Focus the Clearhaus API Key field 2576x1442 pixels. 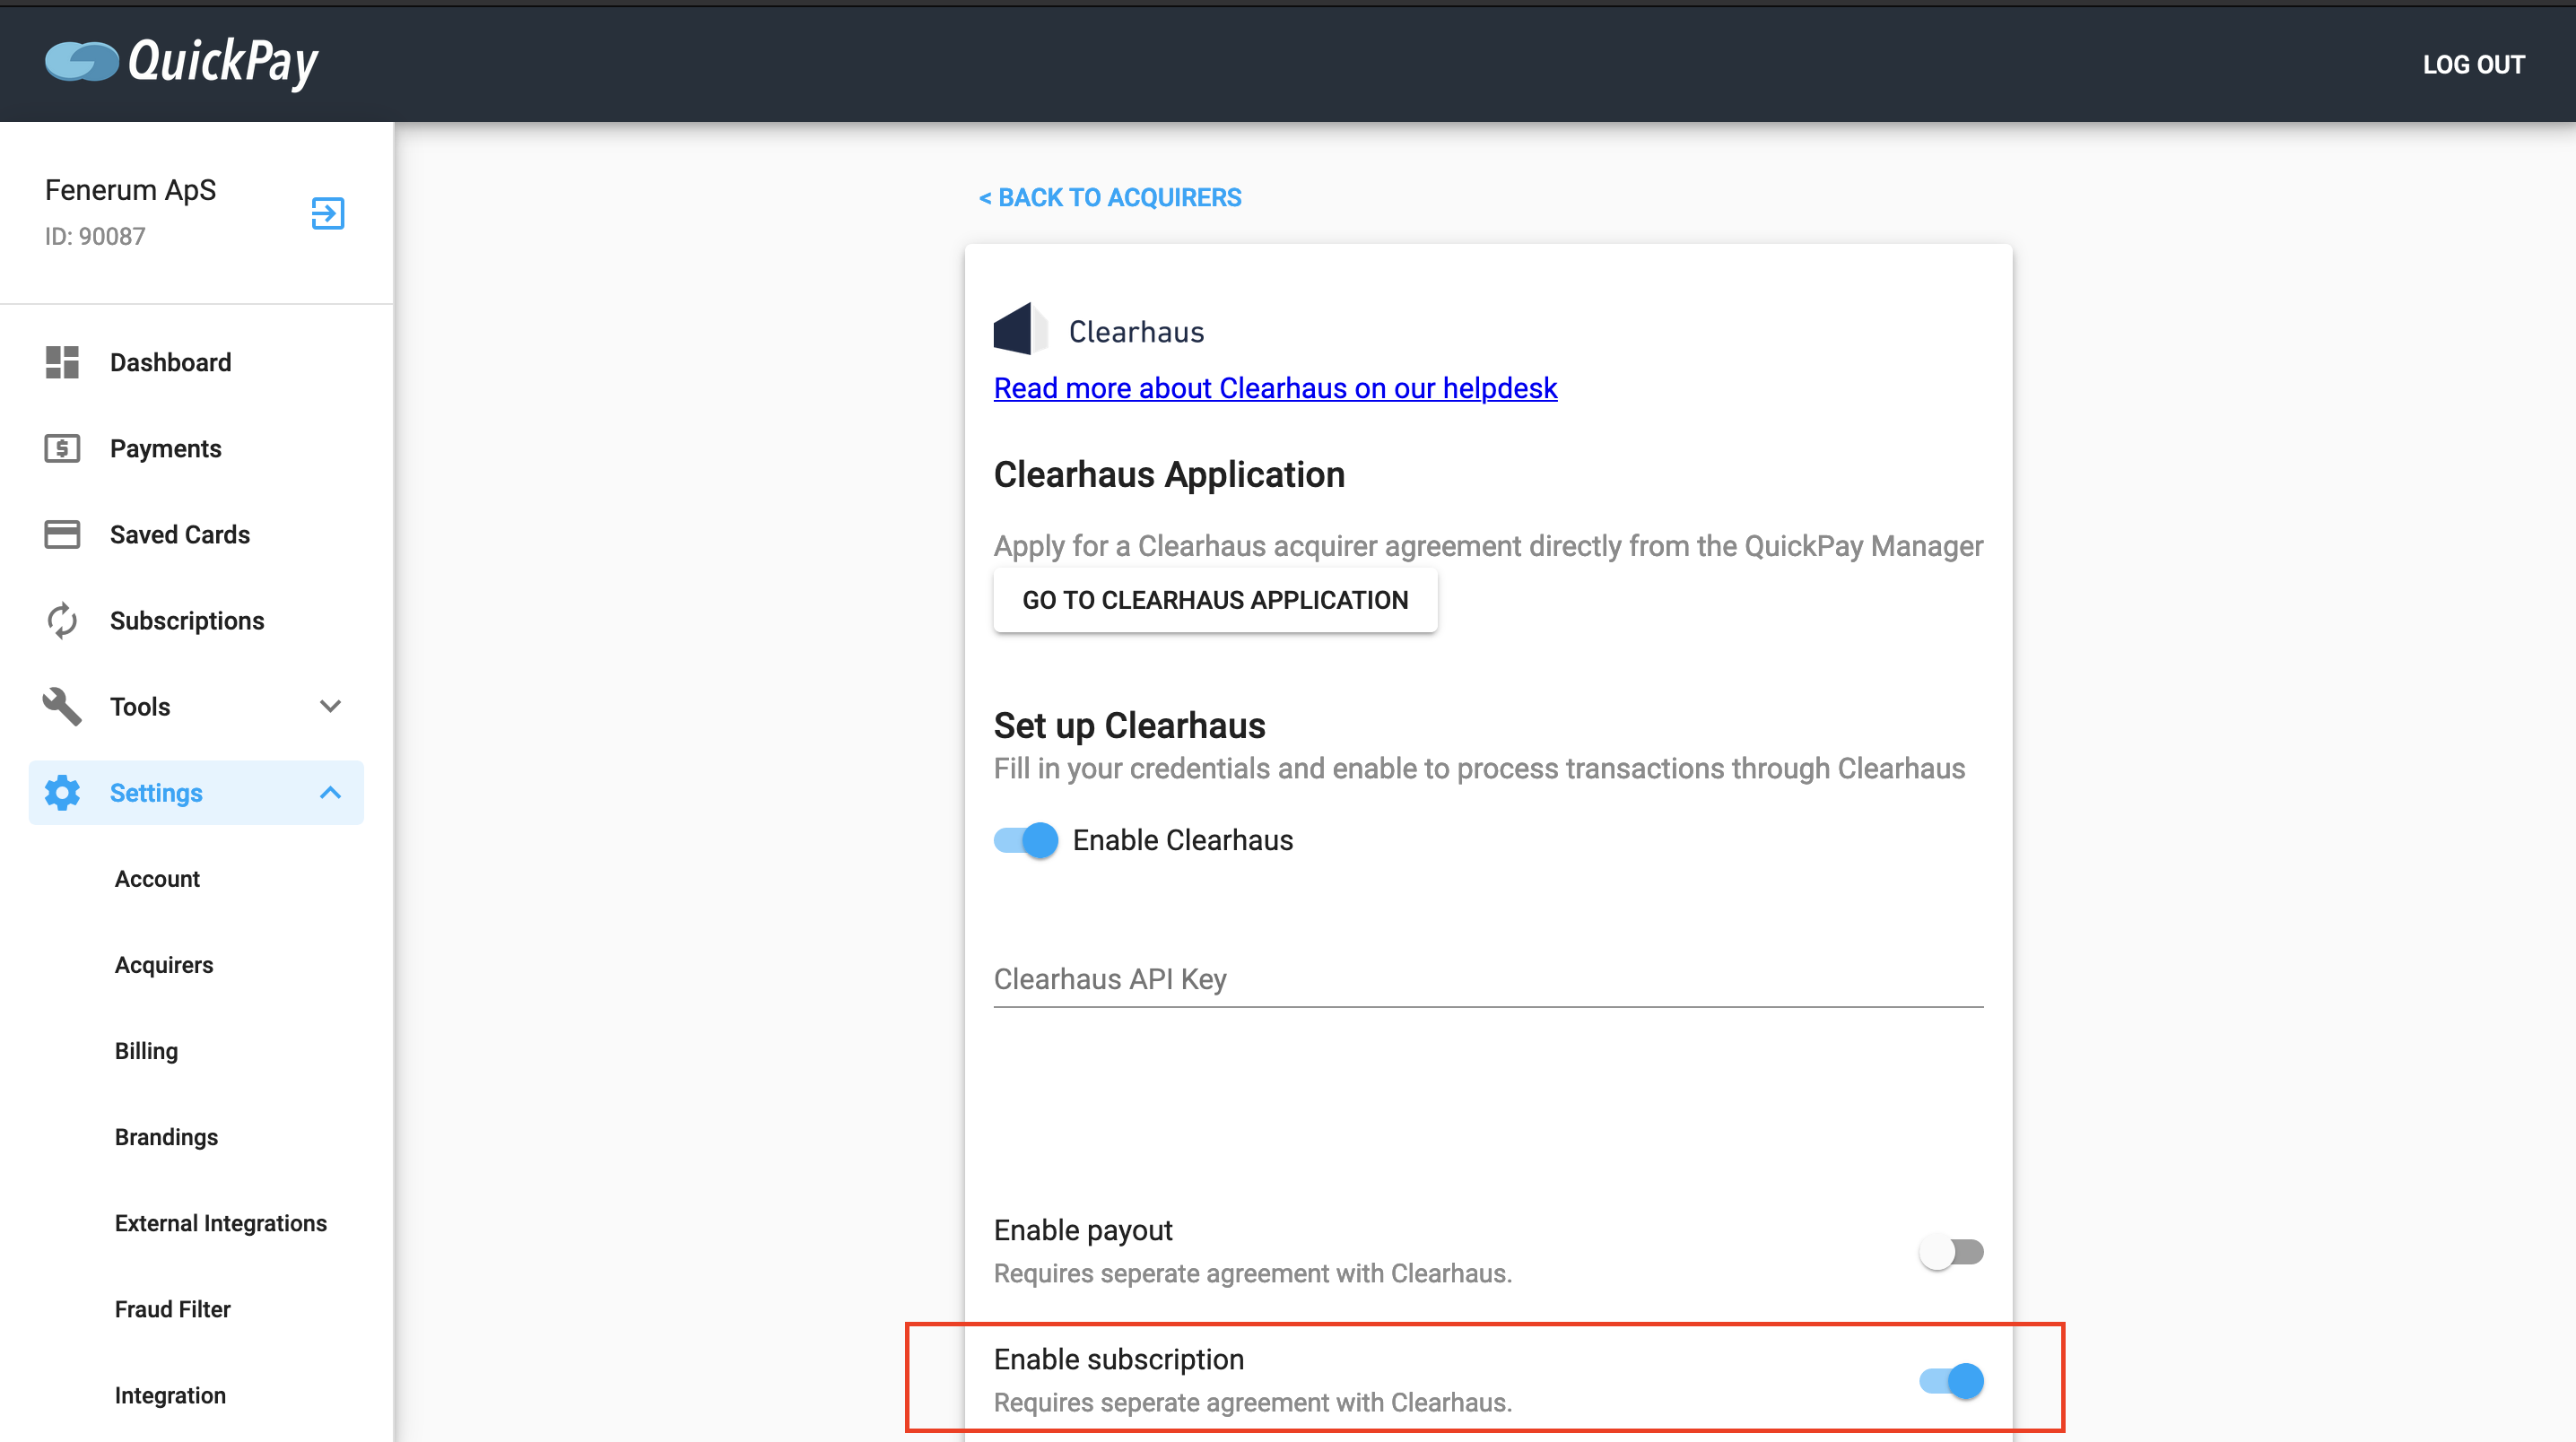[x=1488, y=979]
